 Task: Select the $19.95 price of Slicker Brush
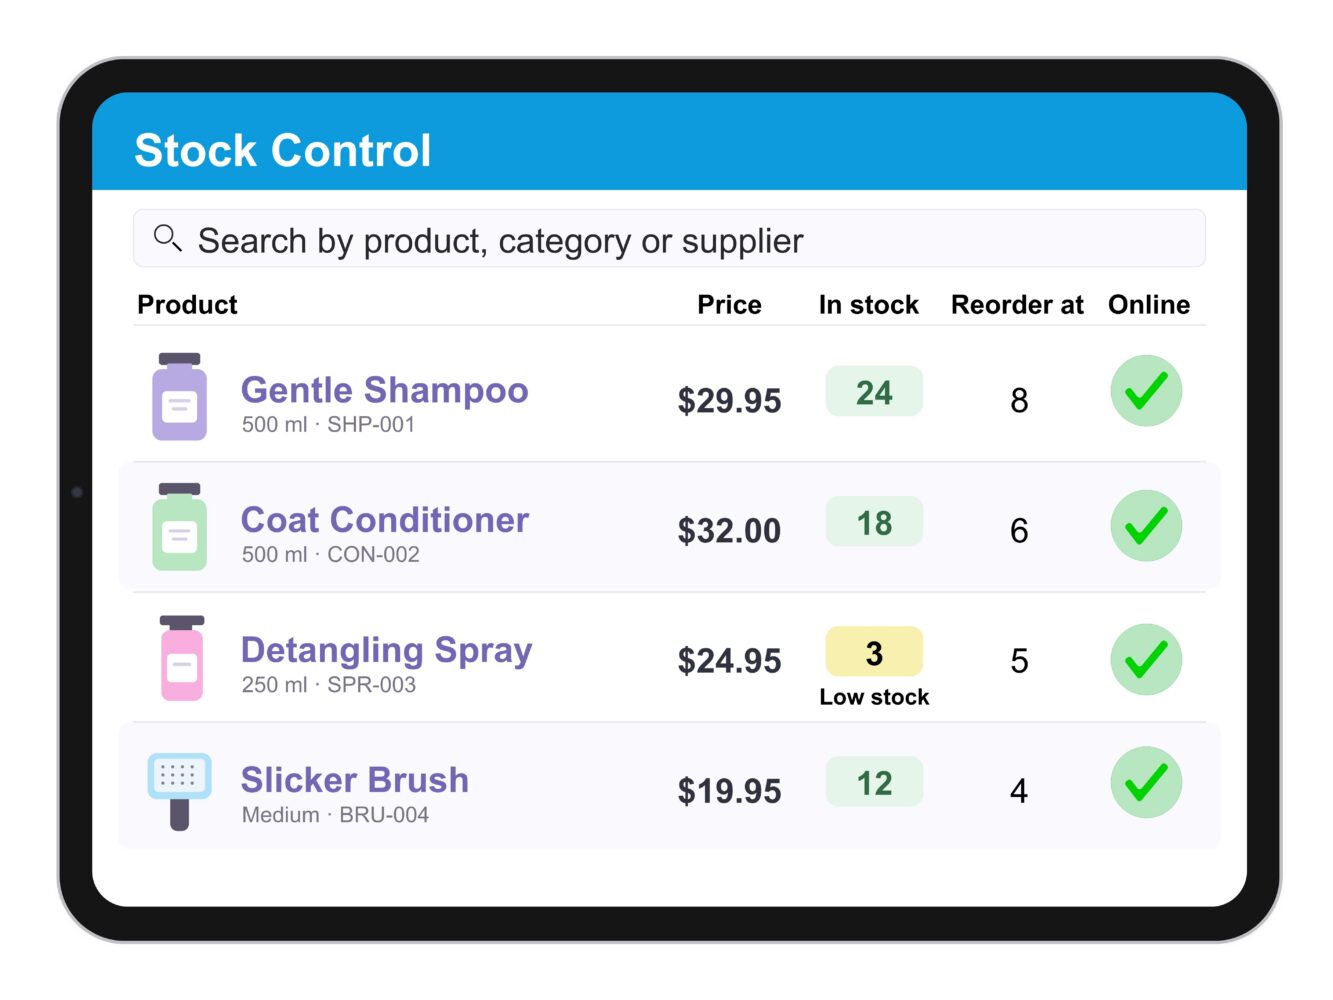(x=729, y=791)
